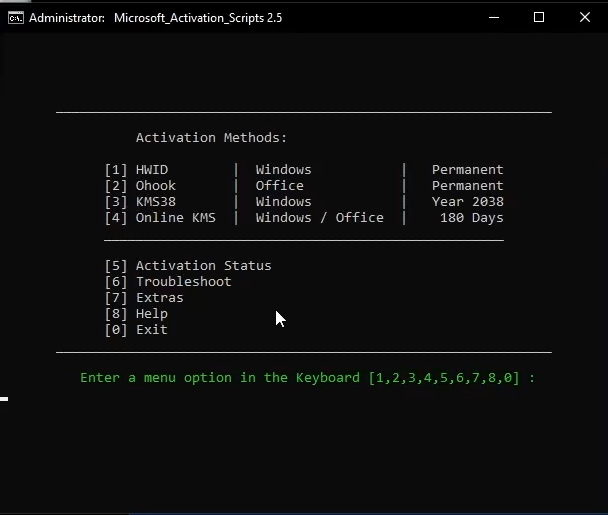608x515 pixels.
Task: Click the Windows / Office product text
Action: (x=319, y=218)
